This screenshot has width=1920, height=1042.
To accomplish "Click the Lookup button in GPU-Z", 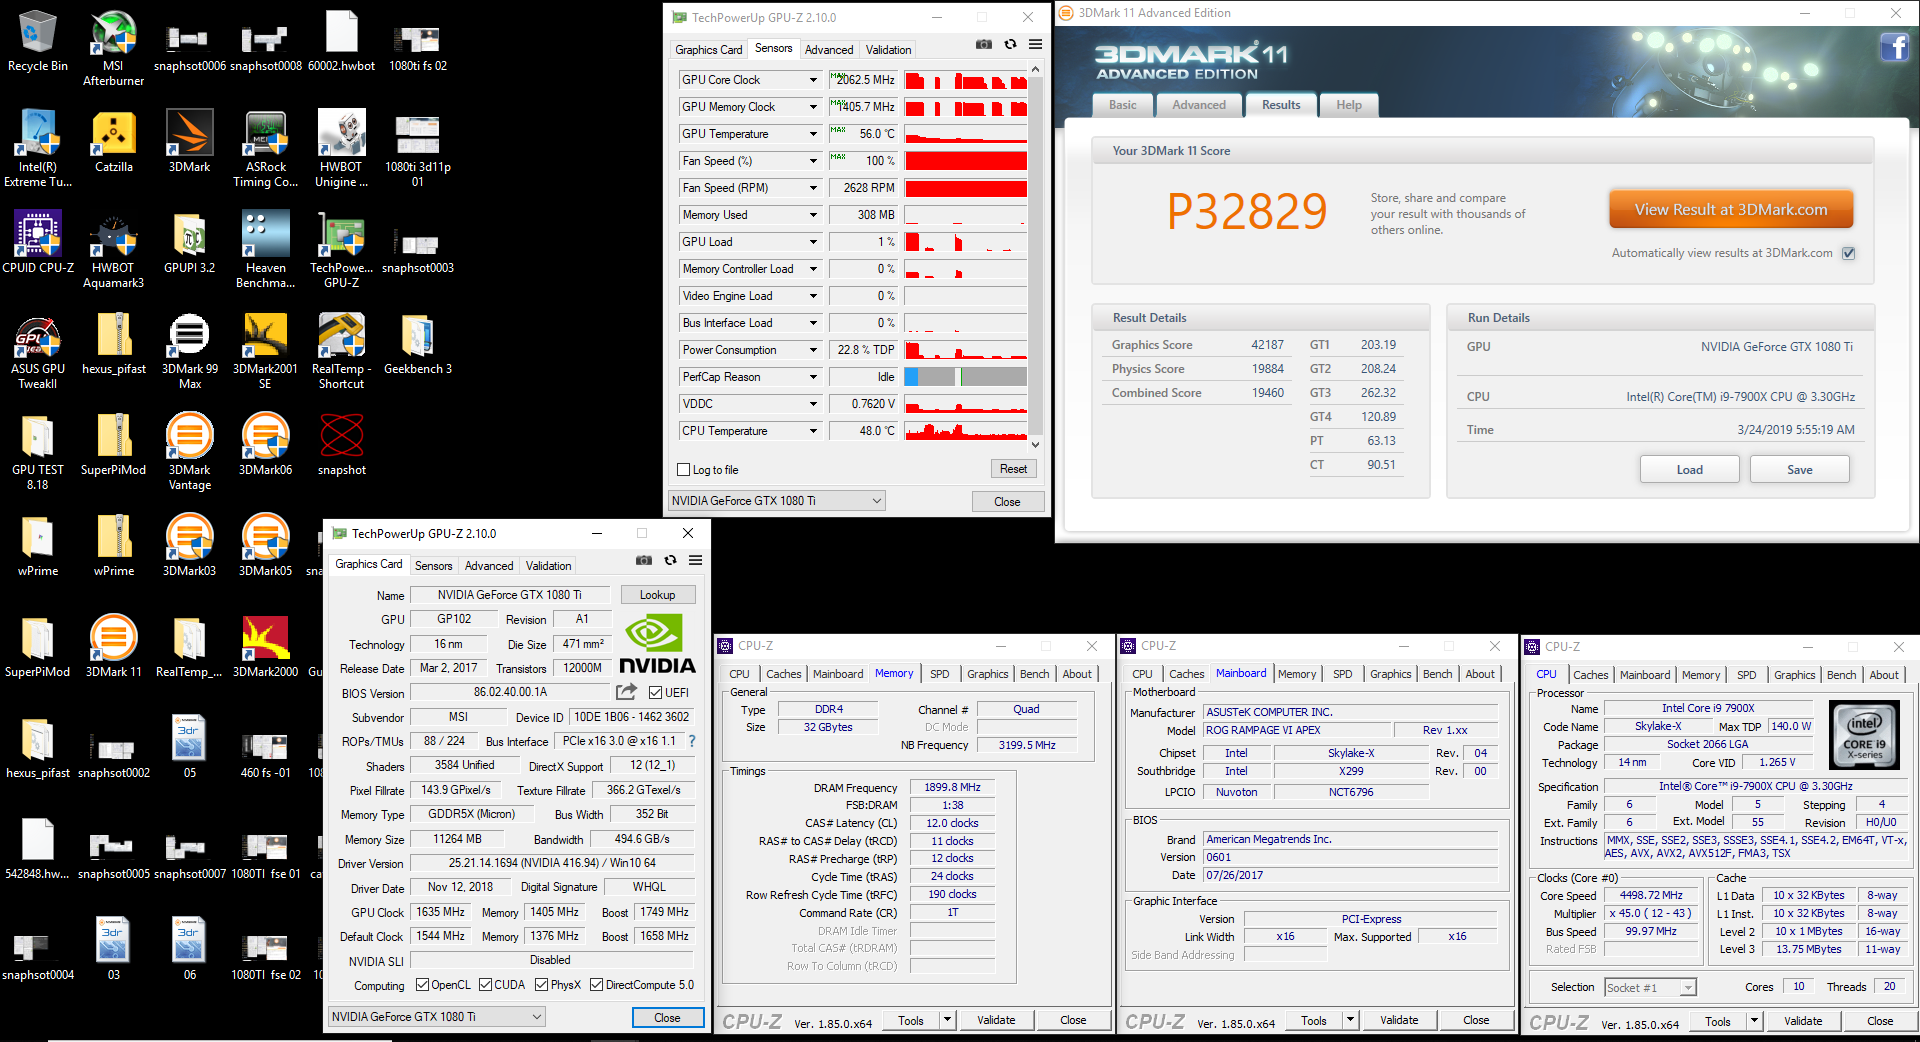I will (x=657, y=595).
